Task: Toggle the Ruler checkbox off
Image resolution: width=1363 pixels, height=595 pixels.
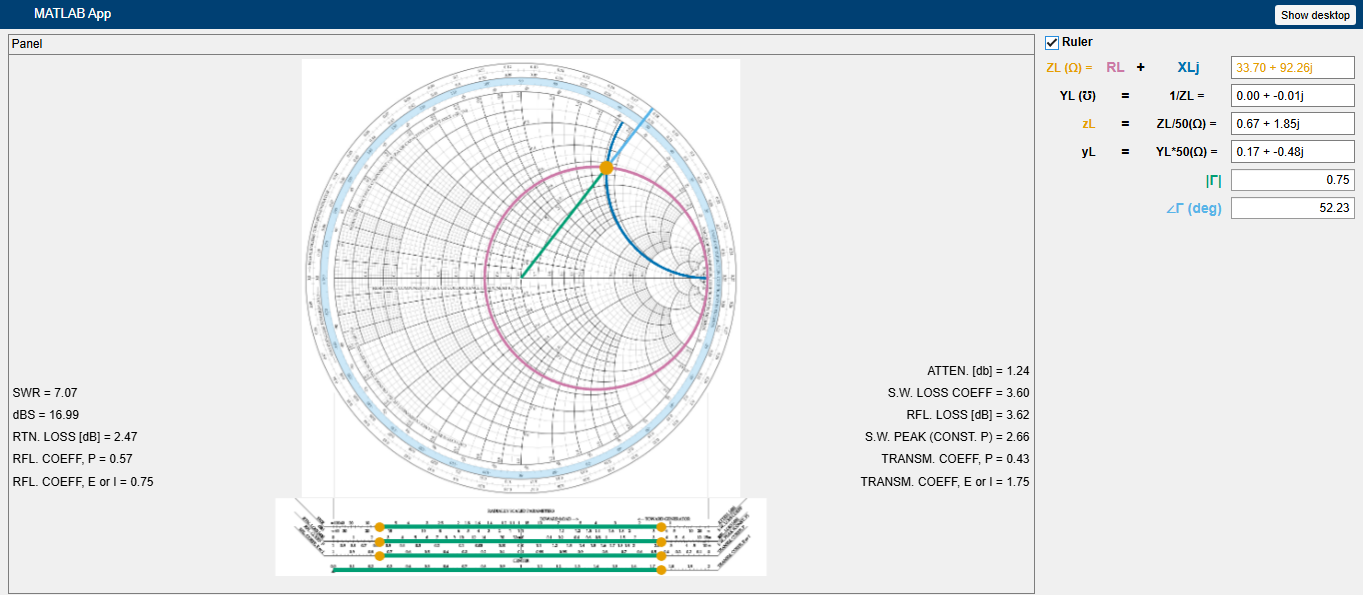Action: (1051, 42)
